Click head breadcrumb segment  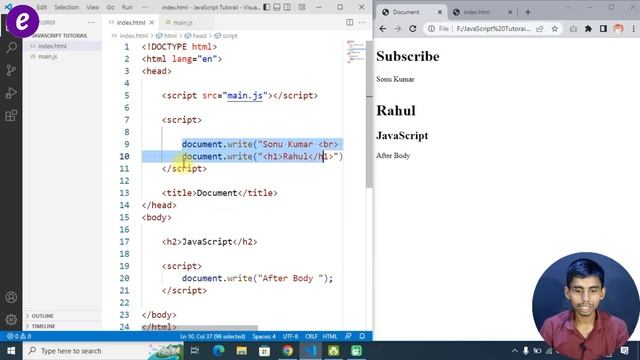pyautogui.click(x=196, y=36)
